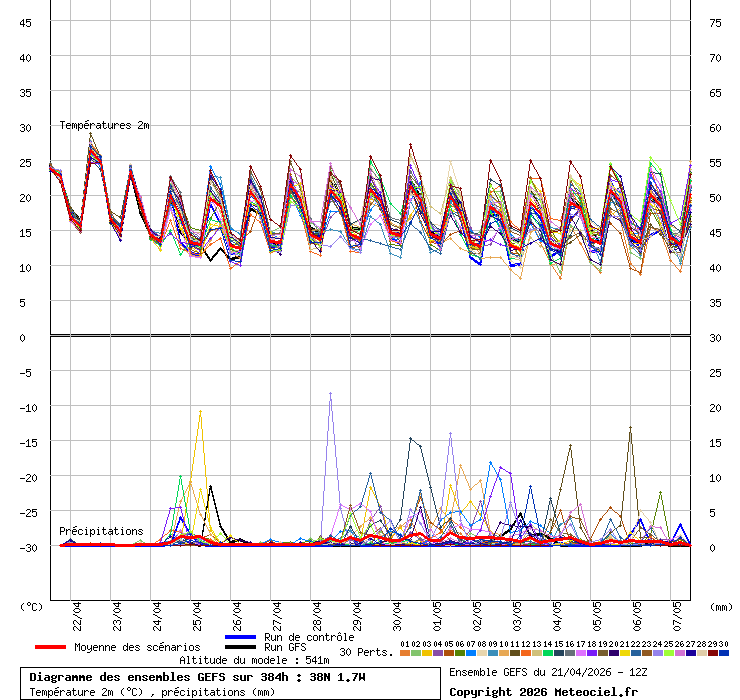Click the 'Précipitations' chart label
The image size is (740, 700).
click(101, 531)
